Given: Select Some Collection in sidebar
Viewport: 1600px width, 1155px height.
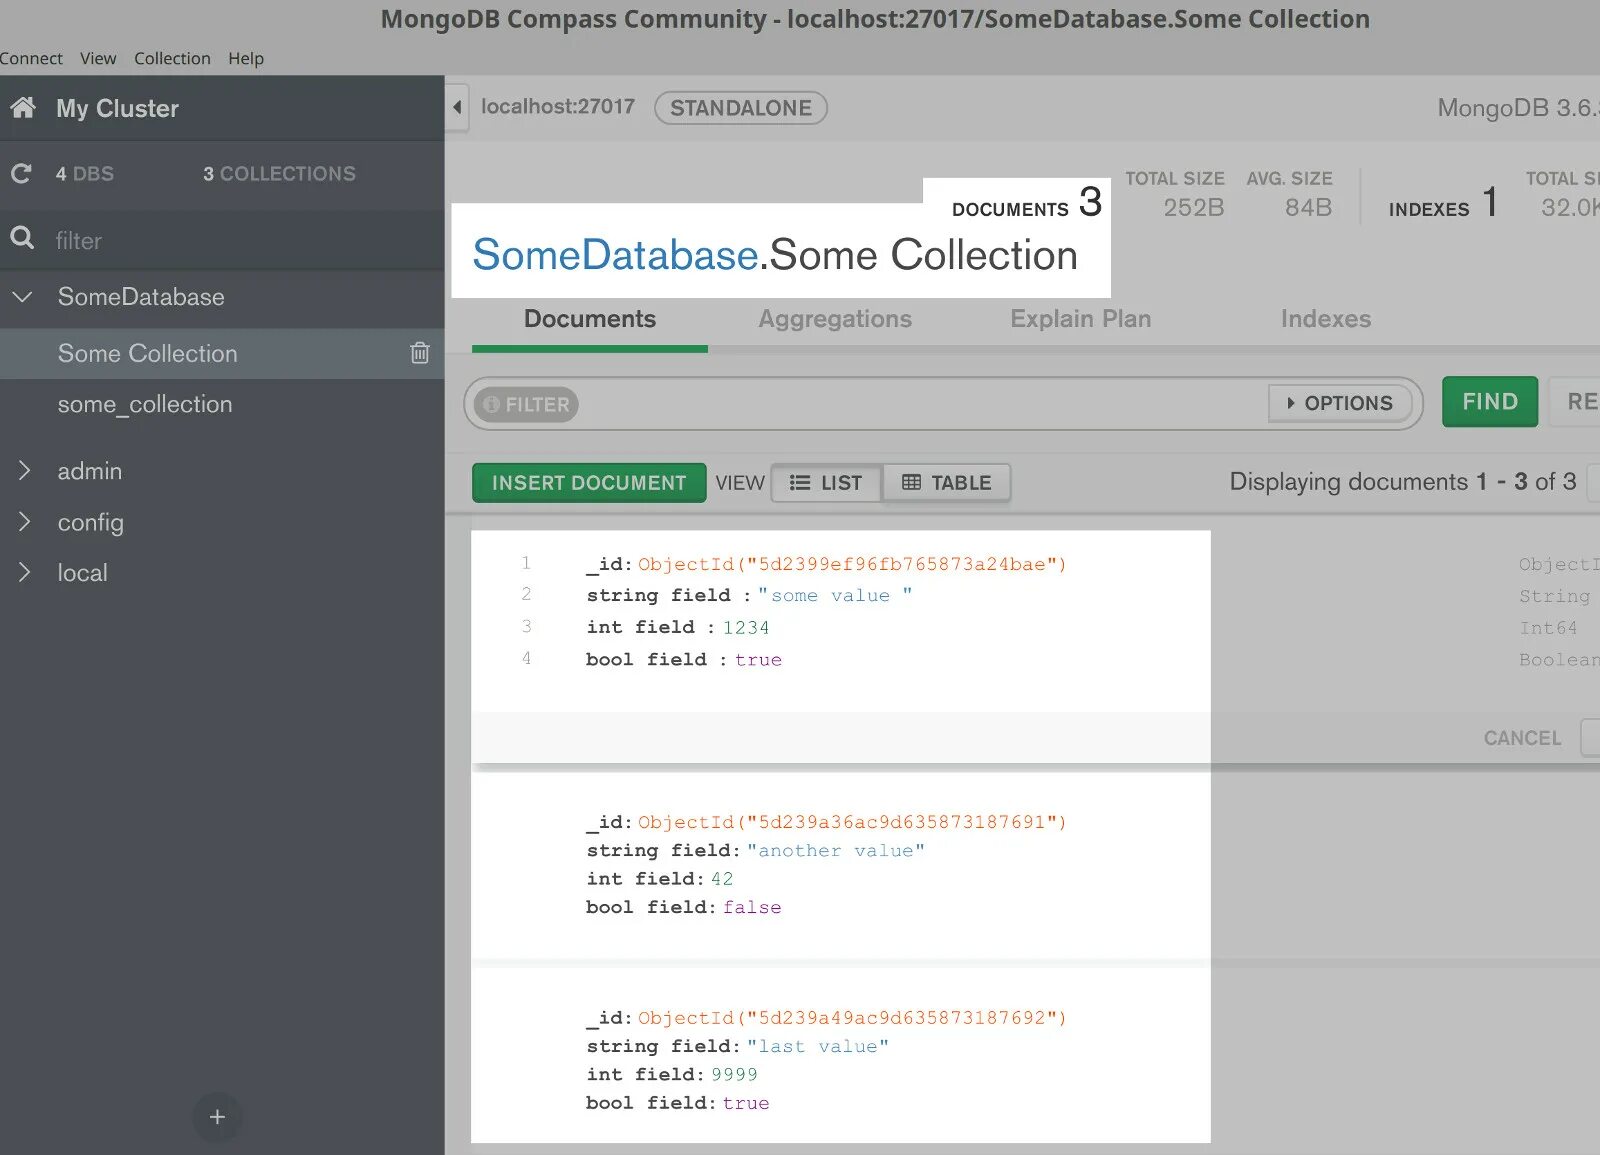Looking at the screenshot, I should tap(147, 353).
